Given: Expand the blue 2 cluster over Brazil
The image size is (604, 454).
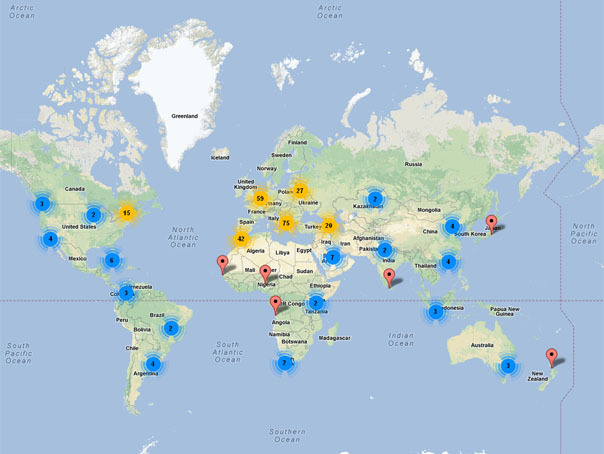Looking at the screenshot, I should pos(171,327).
